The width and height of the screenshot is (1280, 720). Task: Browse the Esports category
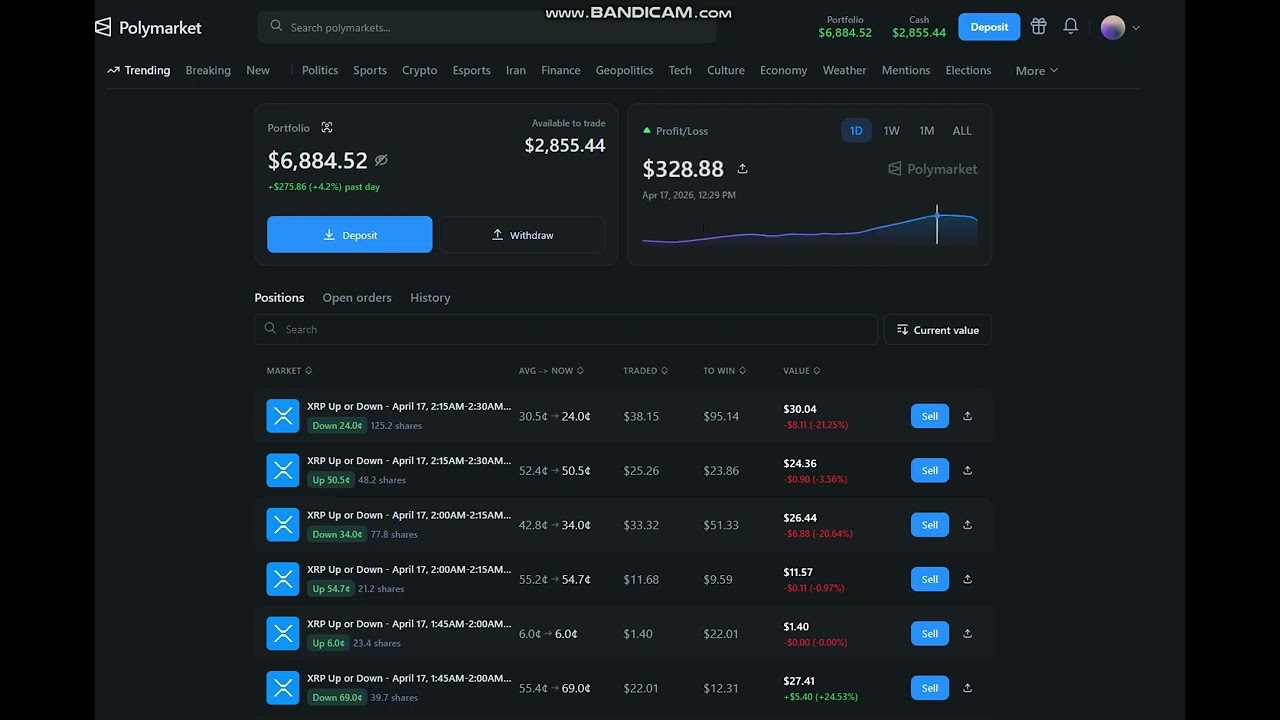[x=471, y=70]
